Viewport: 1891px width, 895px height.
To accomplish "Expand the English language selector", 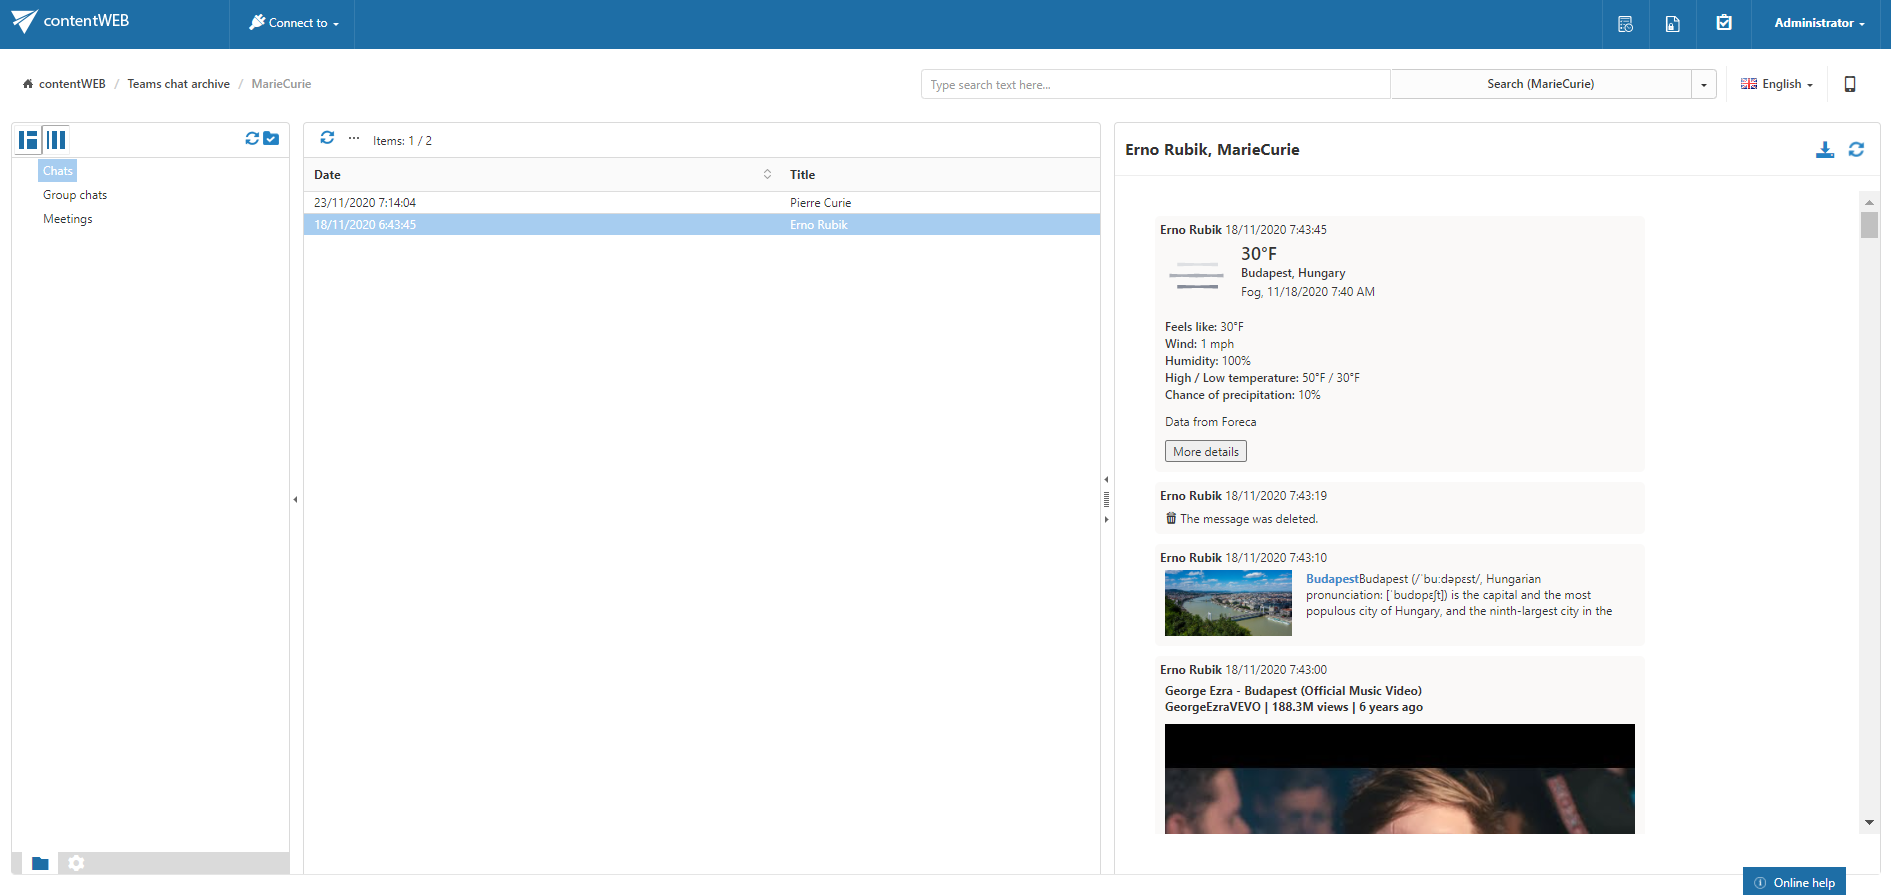I will coord(1777,84).
